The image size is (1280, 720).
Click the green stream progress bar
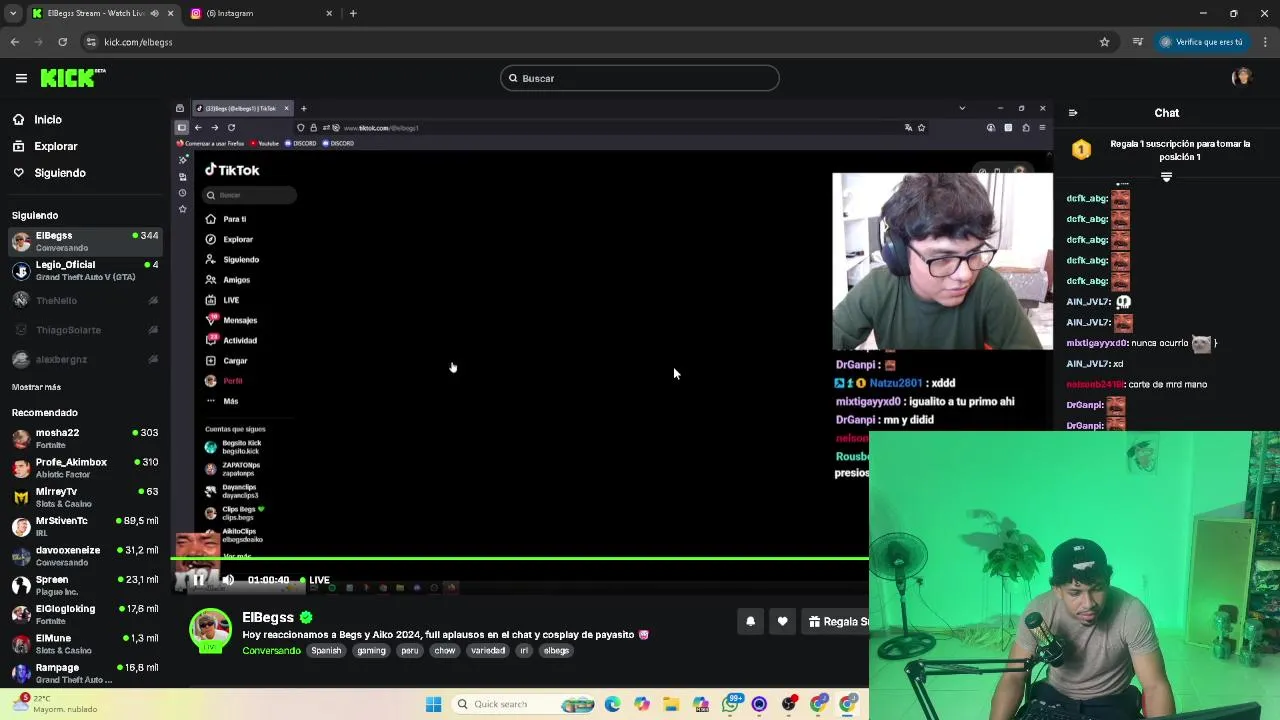click(x=520, y=558)
